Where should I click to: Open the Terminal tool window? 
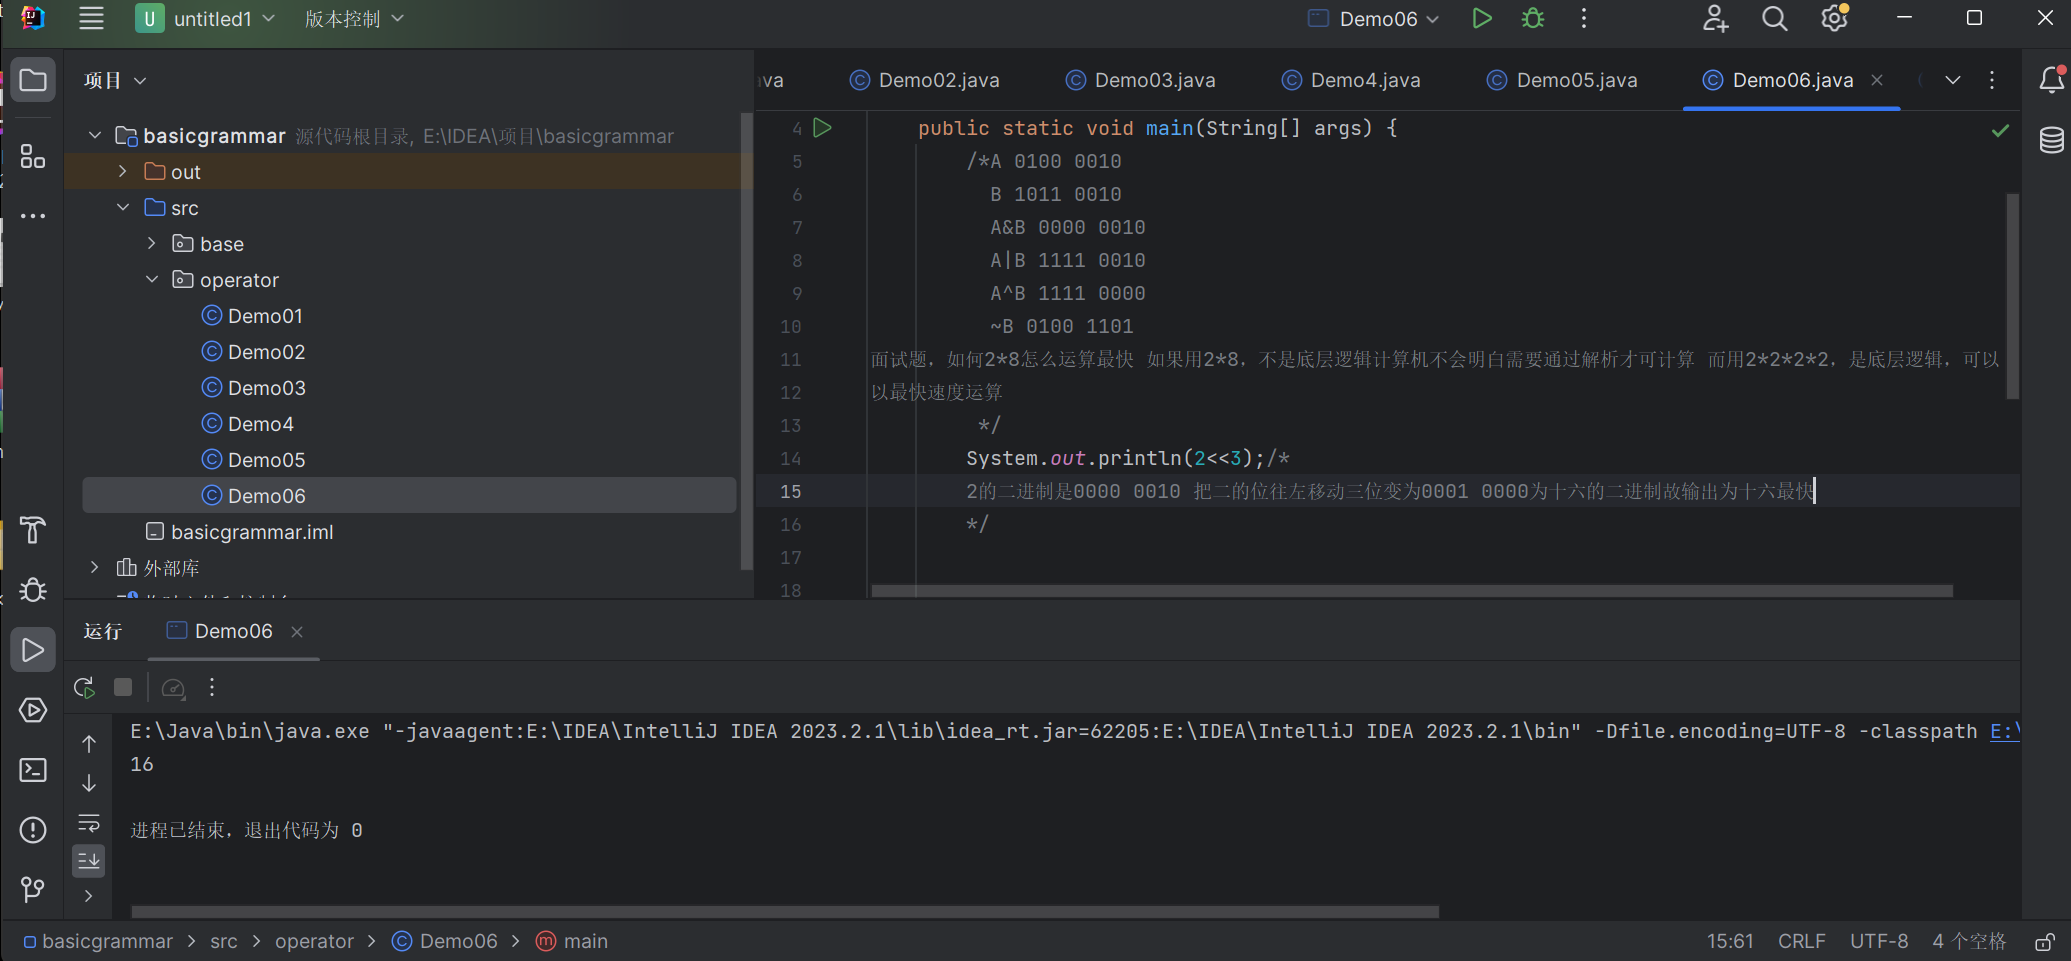click(33, 770)
